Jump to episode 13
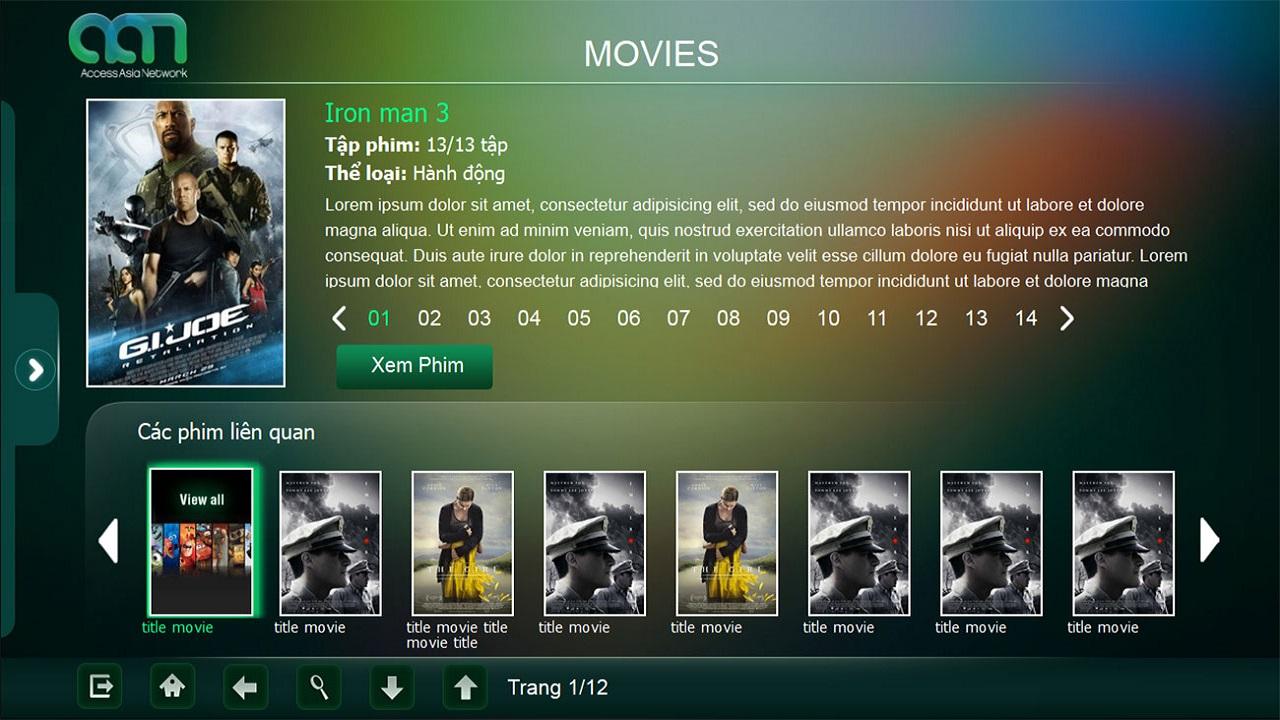This screenshot has height=720, width=1280. 976,318
